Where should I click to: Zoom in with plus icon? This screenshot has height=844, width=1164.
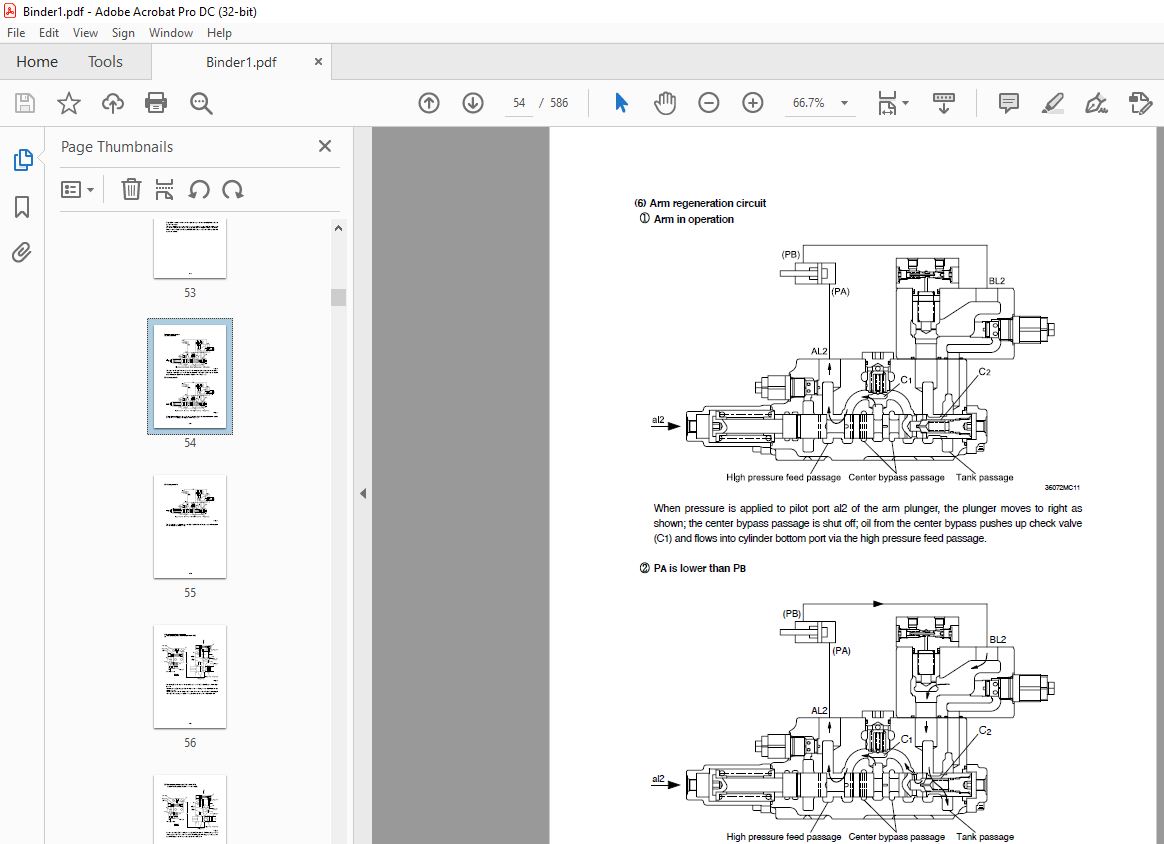[753, 103]
